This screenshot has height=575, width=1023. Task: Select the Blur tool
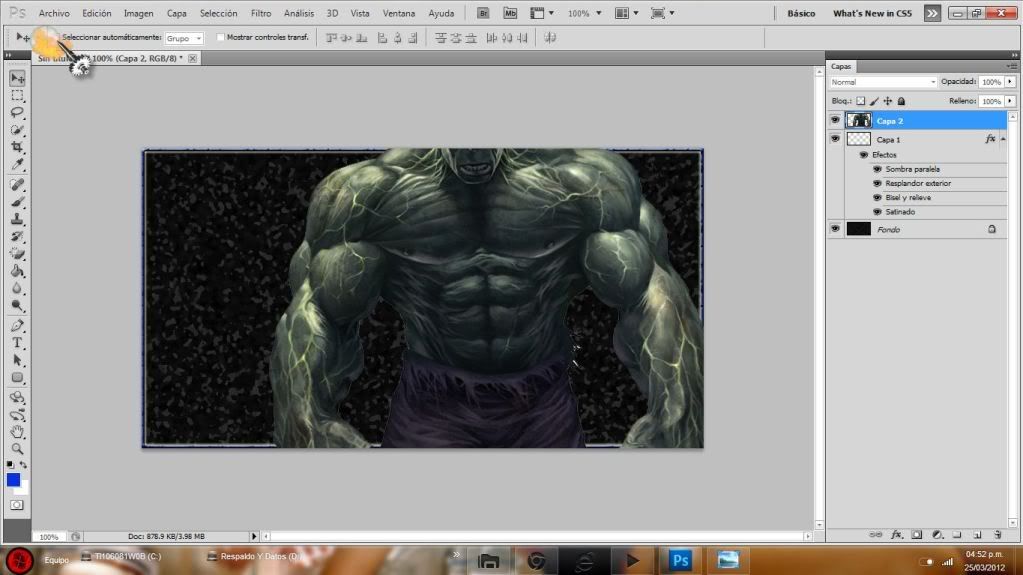(x=18, y=288)
